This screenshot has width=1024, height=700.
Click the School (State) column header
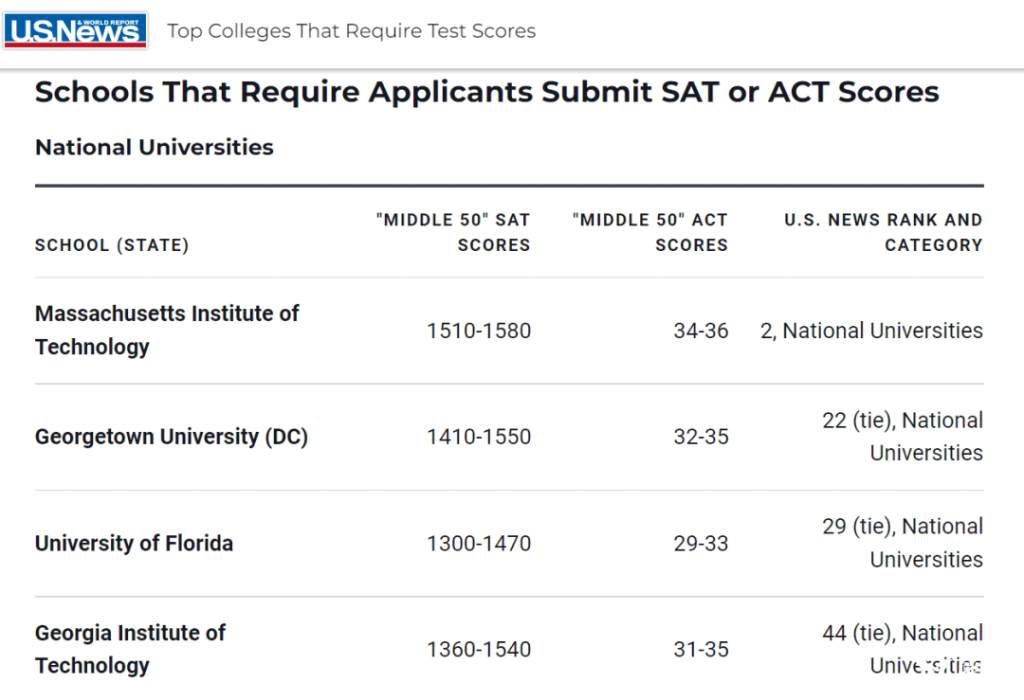coord(112,245)
